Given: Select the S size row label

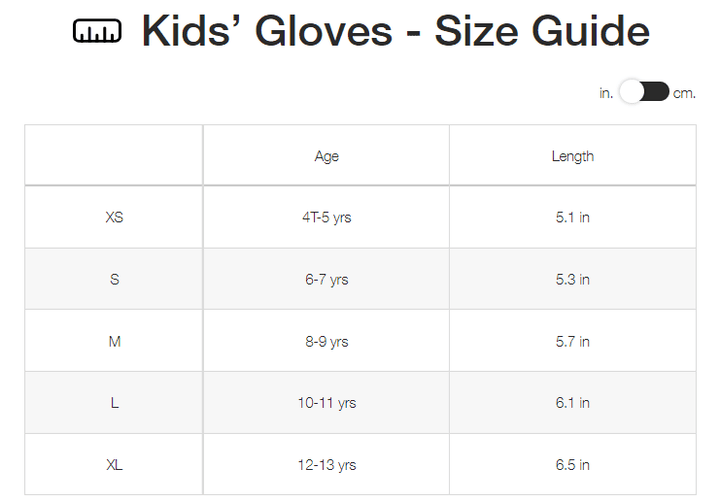Looking at the screenshot, I should point(114,280).
